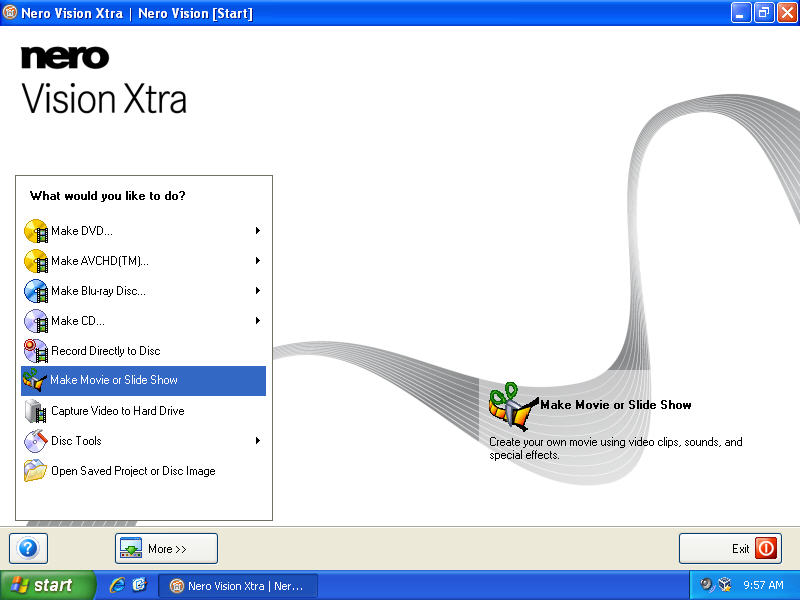
Task: Click the Record Directly to Disc icon
Action: click(x=36, y=351)
